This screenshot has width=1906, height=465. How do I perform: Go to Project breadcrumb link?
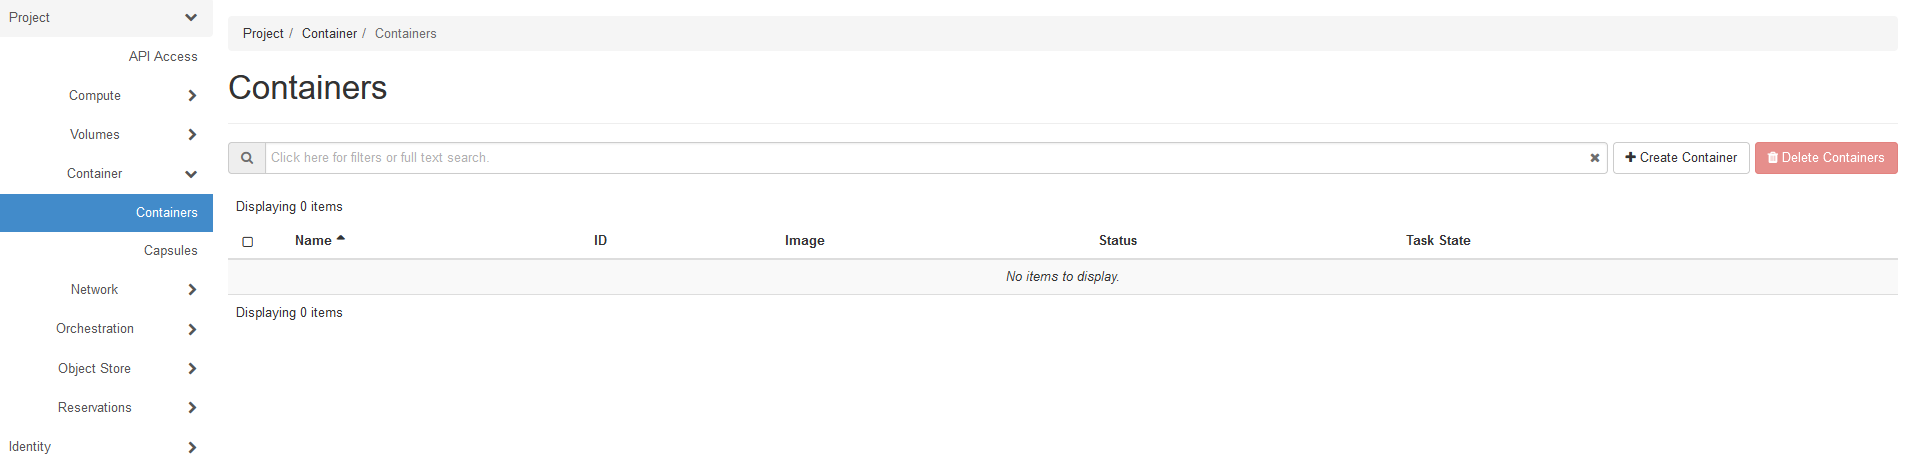coord(263,34)
